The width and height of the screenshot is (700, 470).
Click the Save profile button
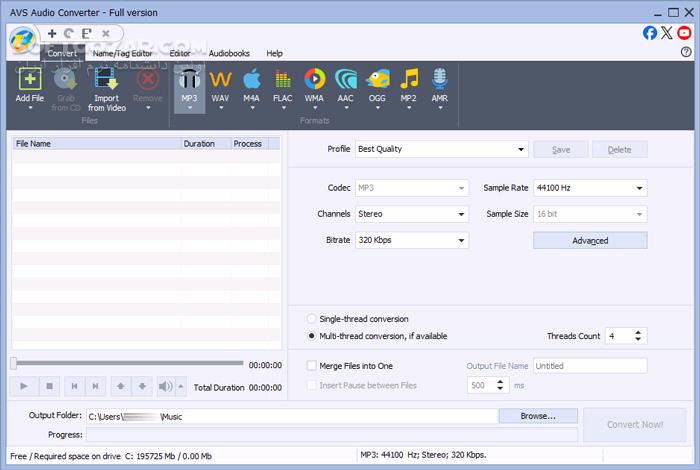point(561,150)
